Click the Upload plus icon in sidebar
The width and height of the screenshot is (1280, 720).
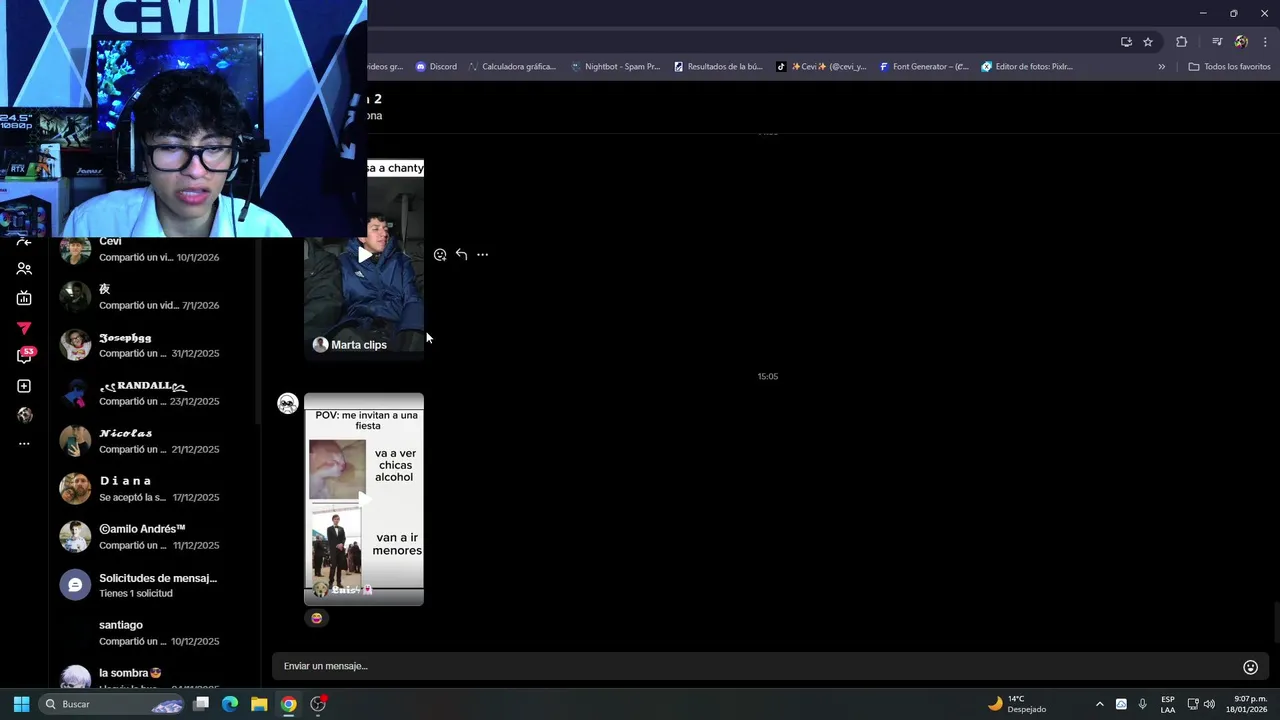point(24,386)
